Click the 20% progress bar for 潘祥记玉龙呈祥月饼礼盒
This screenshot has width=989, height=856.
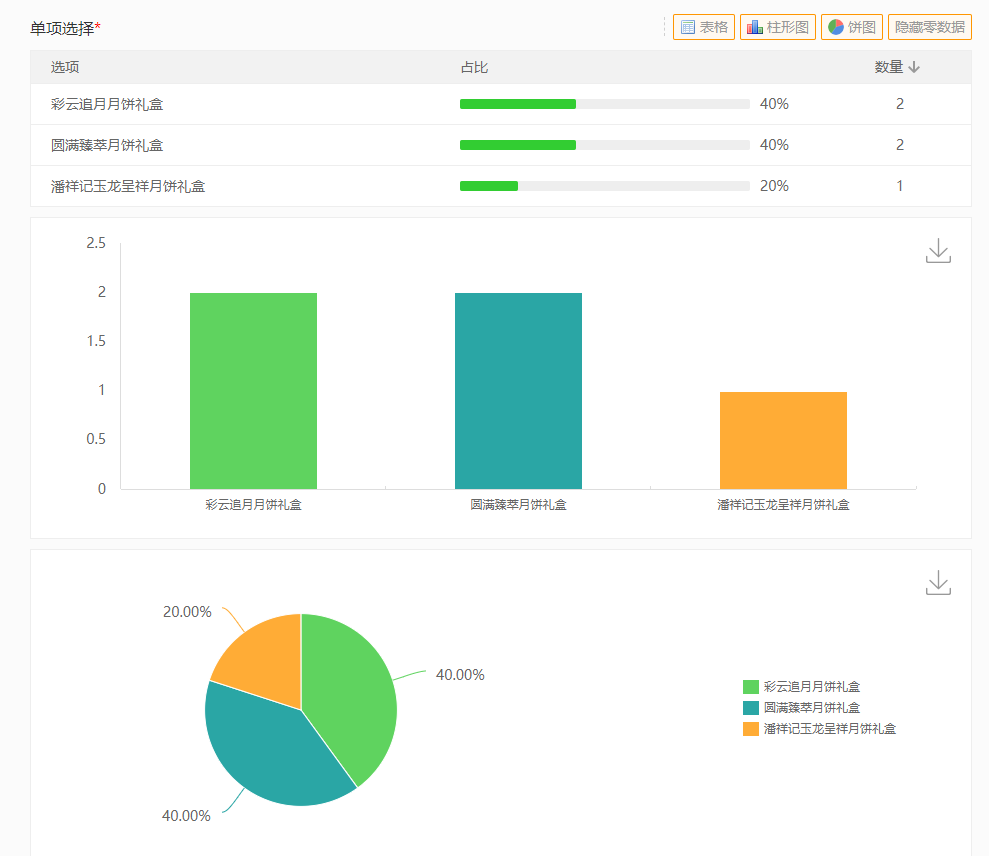(x=604, y=186)
